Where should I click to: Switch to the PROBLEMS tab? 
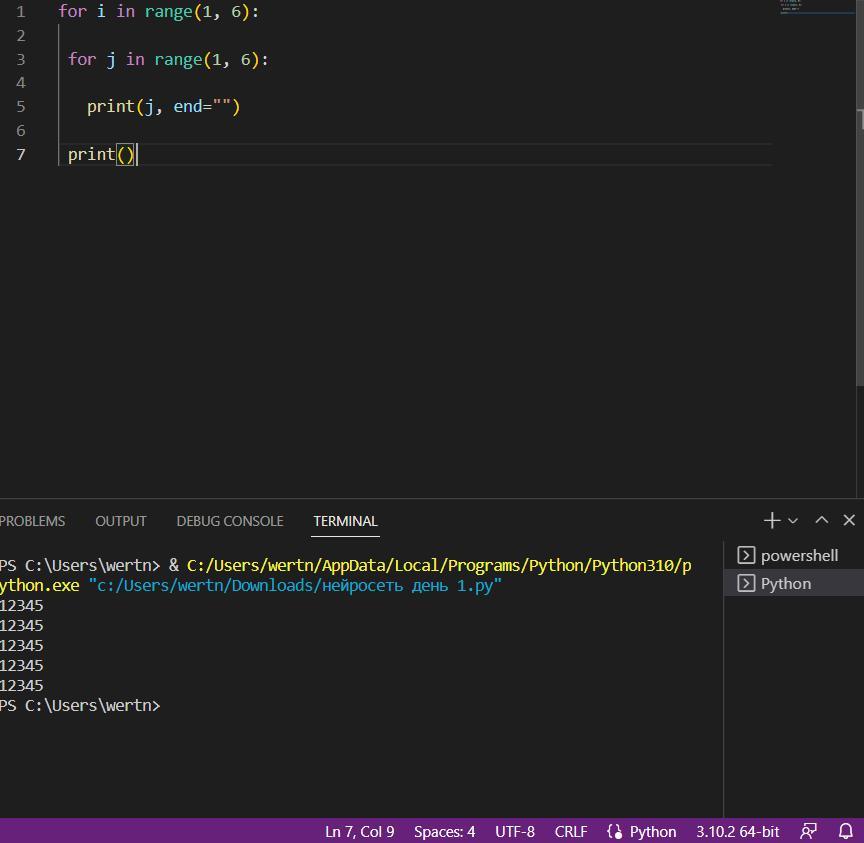pos(32,521)
